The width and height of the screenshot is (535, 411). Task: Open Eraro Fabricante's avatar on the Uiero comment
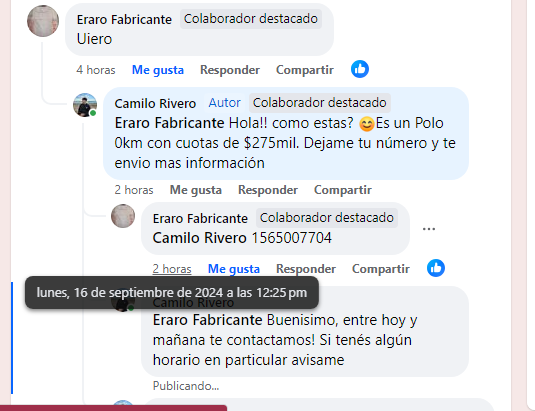[x=43, y=21]
